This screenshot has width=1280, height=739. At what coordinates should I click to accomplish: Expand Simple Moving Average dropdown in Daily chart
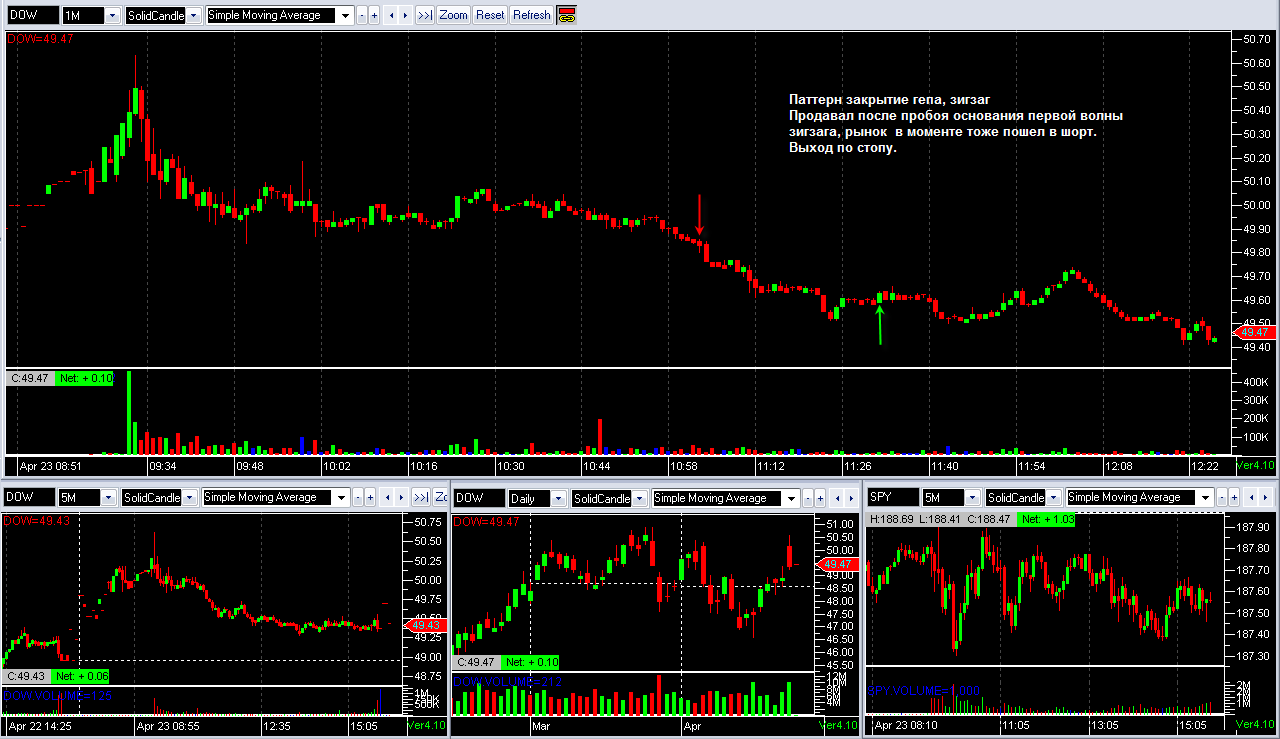click(793, 499)
